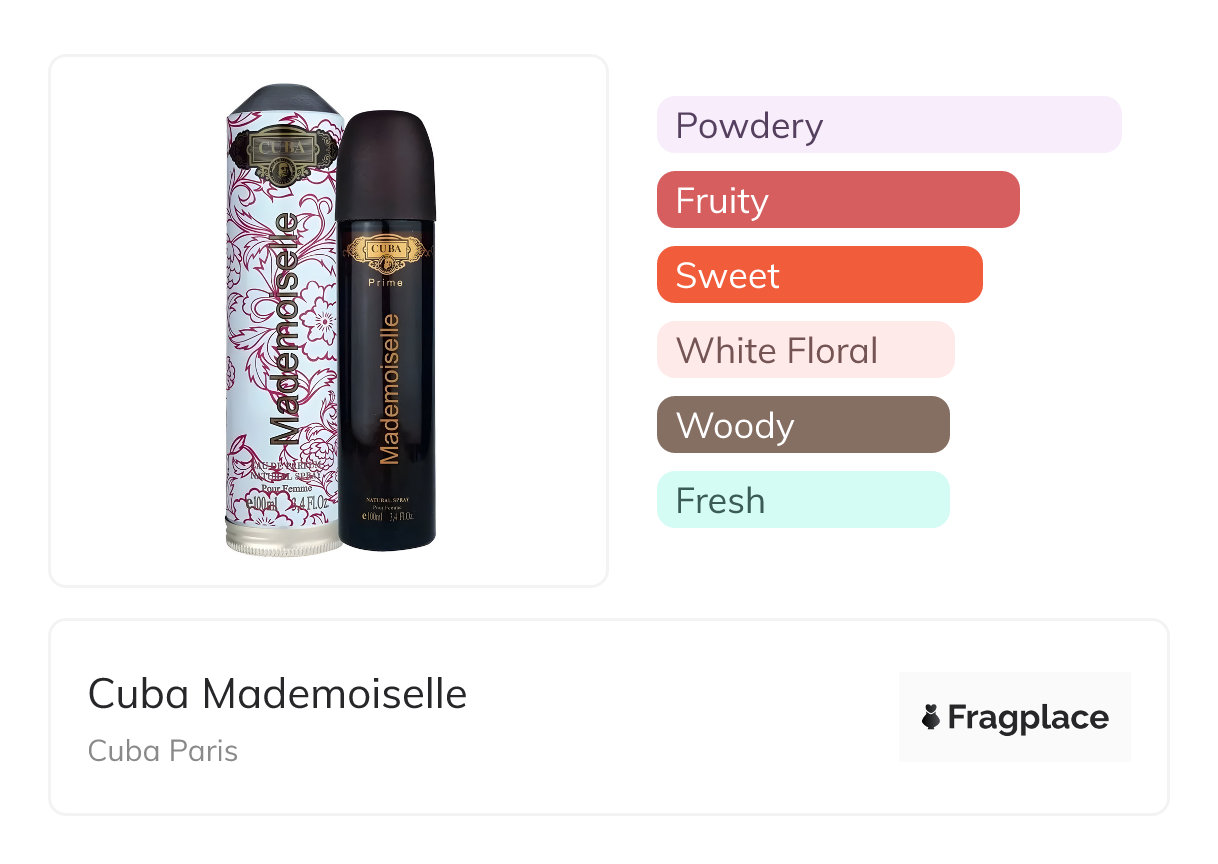Open the Cuba Mademoiselle title
Viewport: 1218px width, 864px height.
pos(277,693)
